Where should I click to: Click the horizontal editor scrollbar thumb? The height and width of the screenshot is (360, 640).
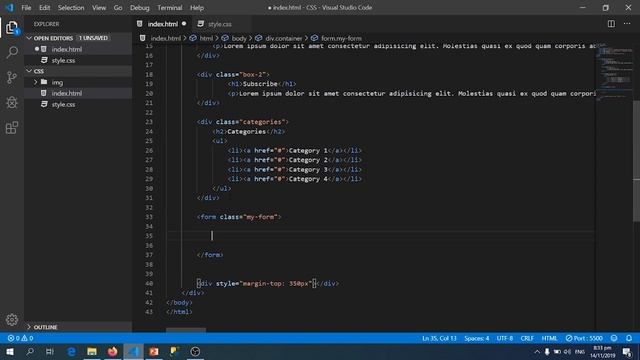(186, 329)
